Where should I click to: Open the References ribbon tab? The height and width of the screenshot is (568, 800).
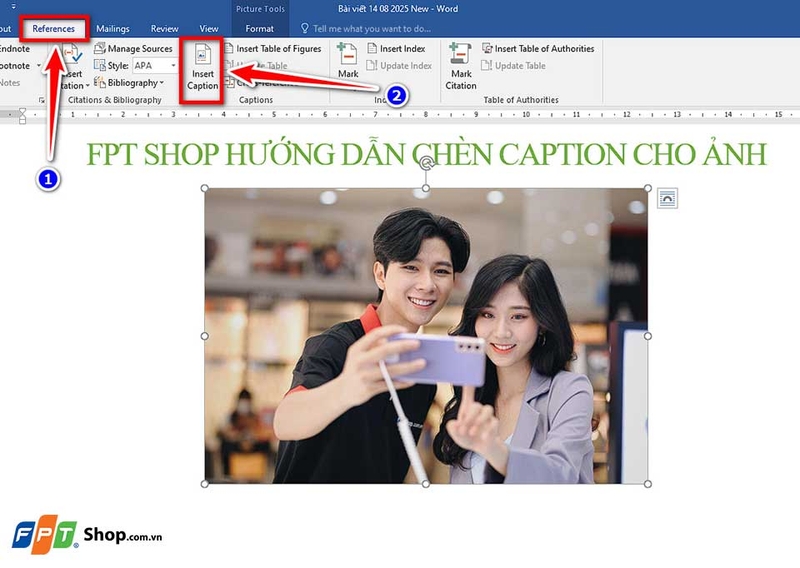(53, 29)
